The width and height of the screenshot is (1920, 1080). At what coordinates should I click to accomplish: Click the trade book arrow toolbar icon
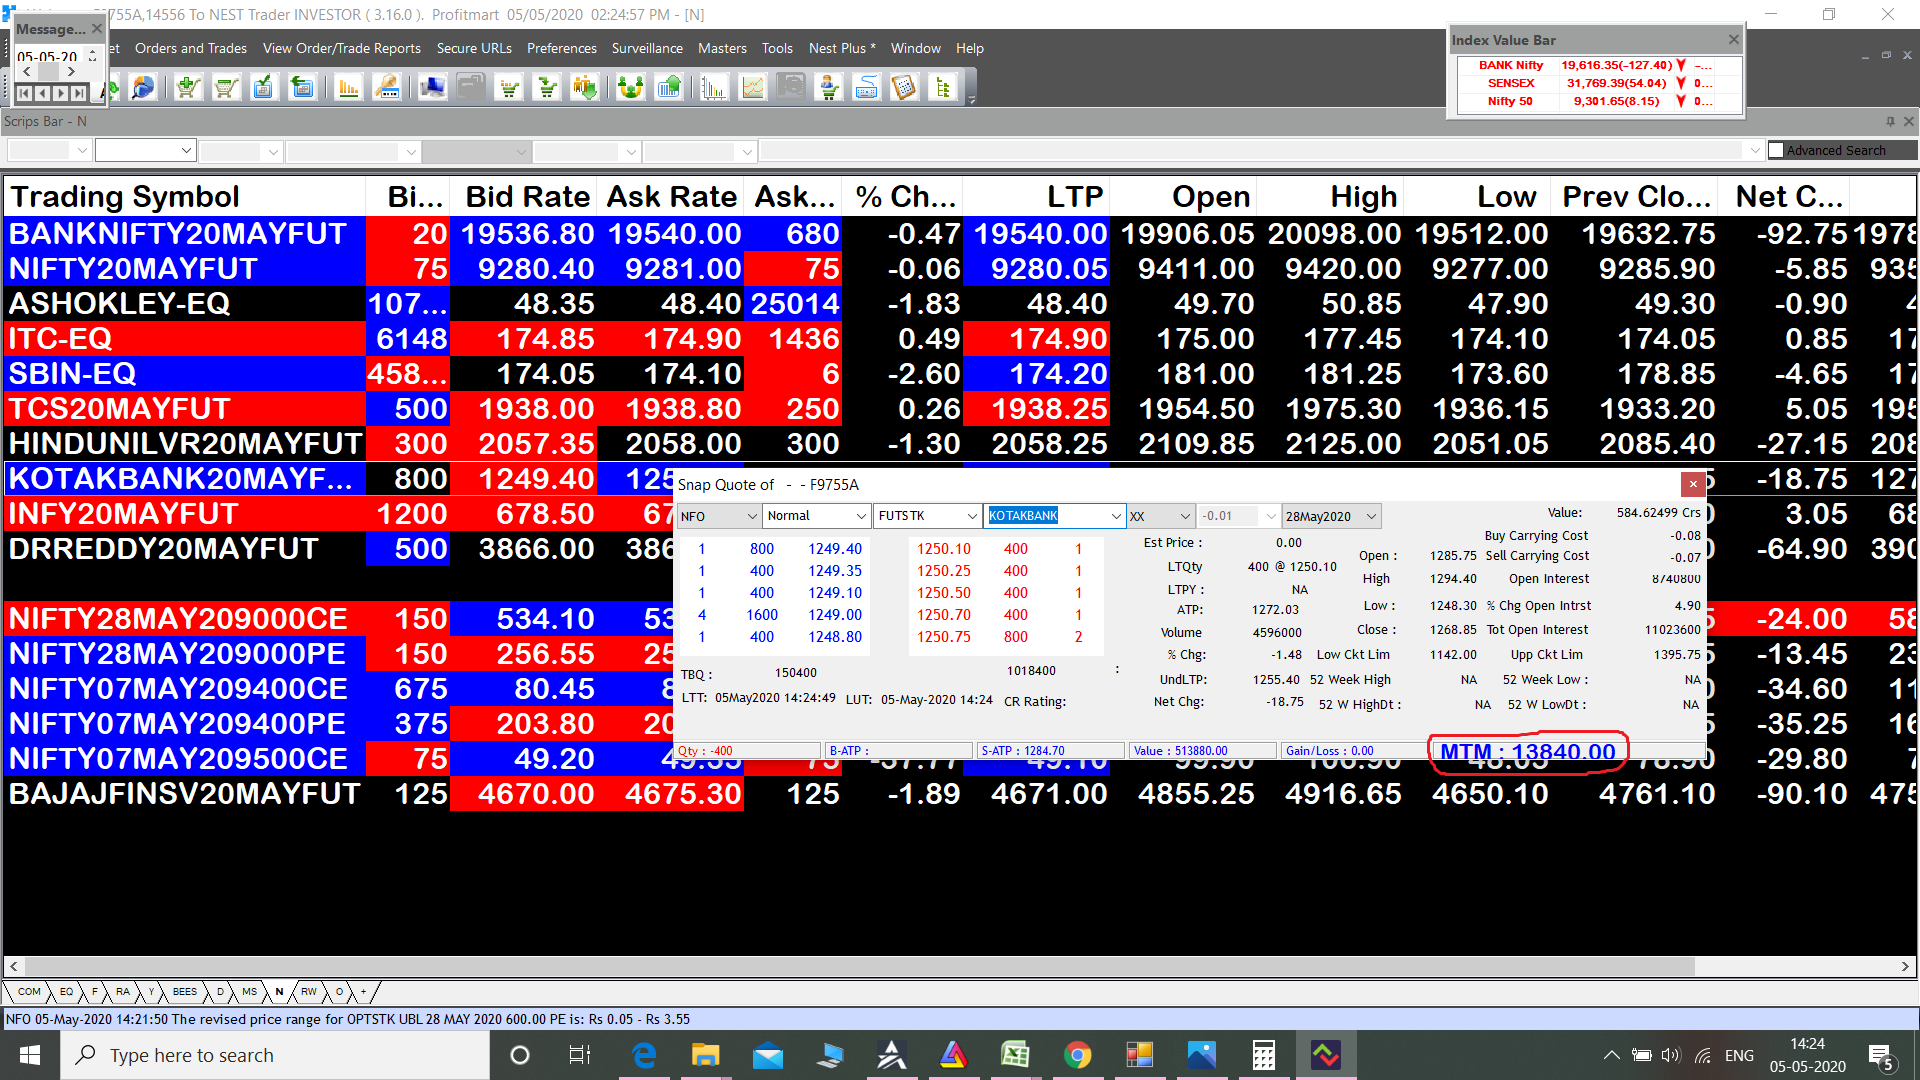point(301,88)
